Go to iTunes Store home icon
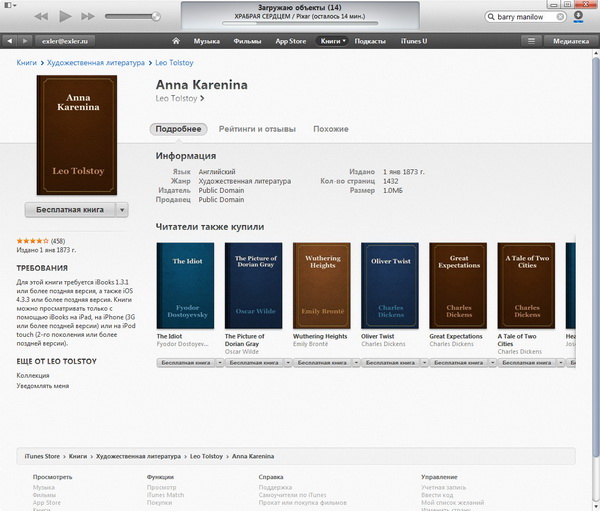The image size is (600, 511). click(176, 41)
